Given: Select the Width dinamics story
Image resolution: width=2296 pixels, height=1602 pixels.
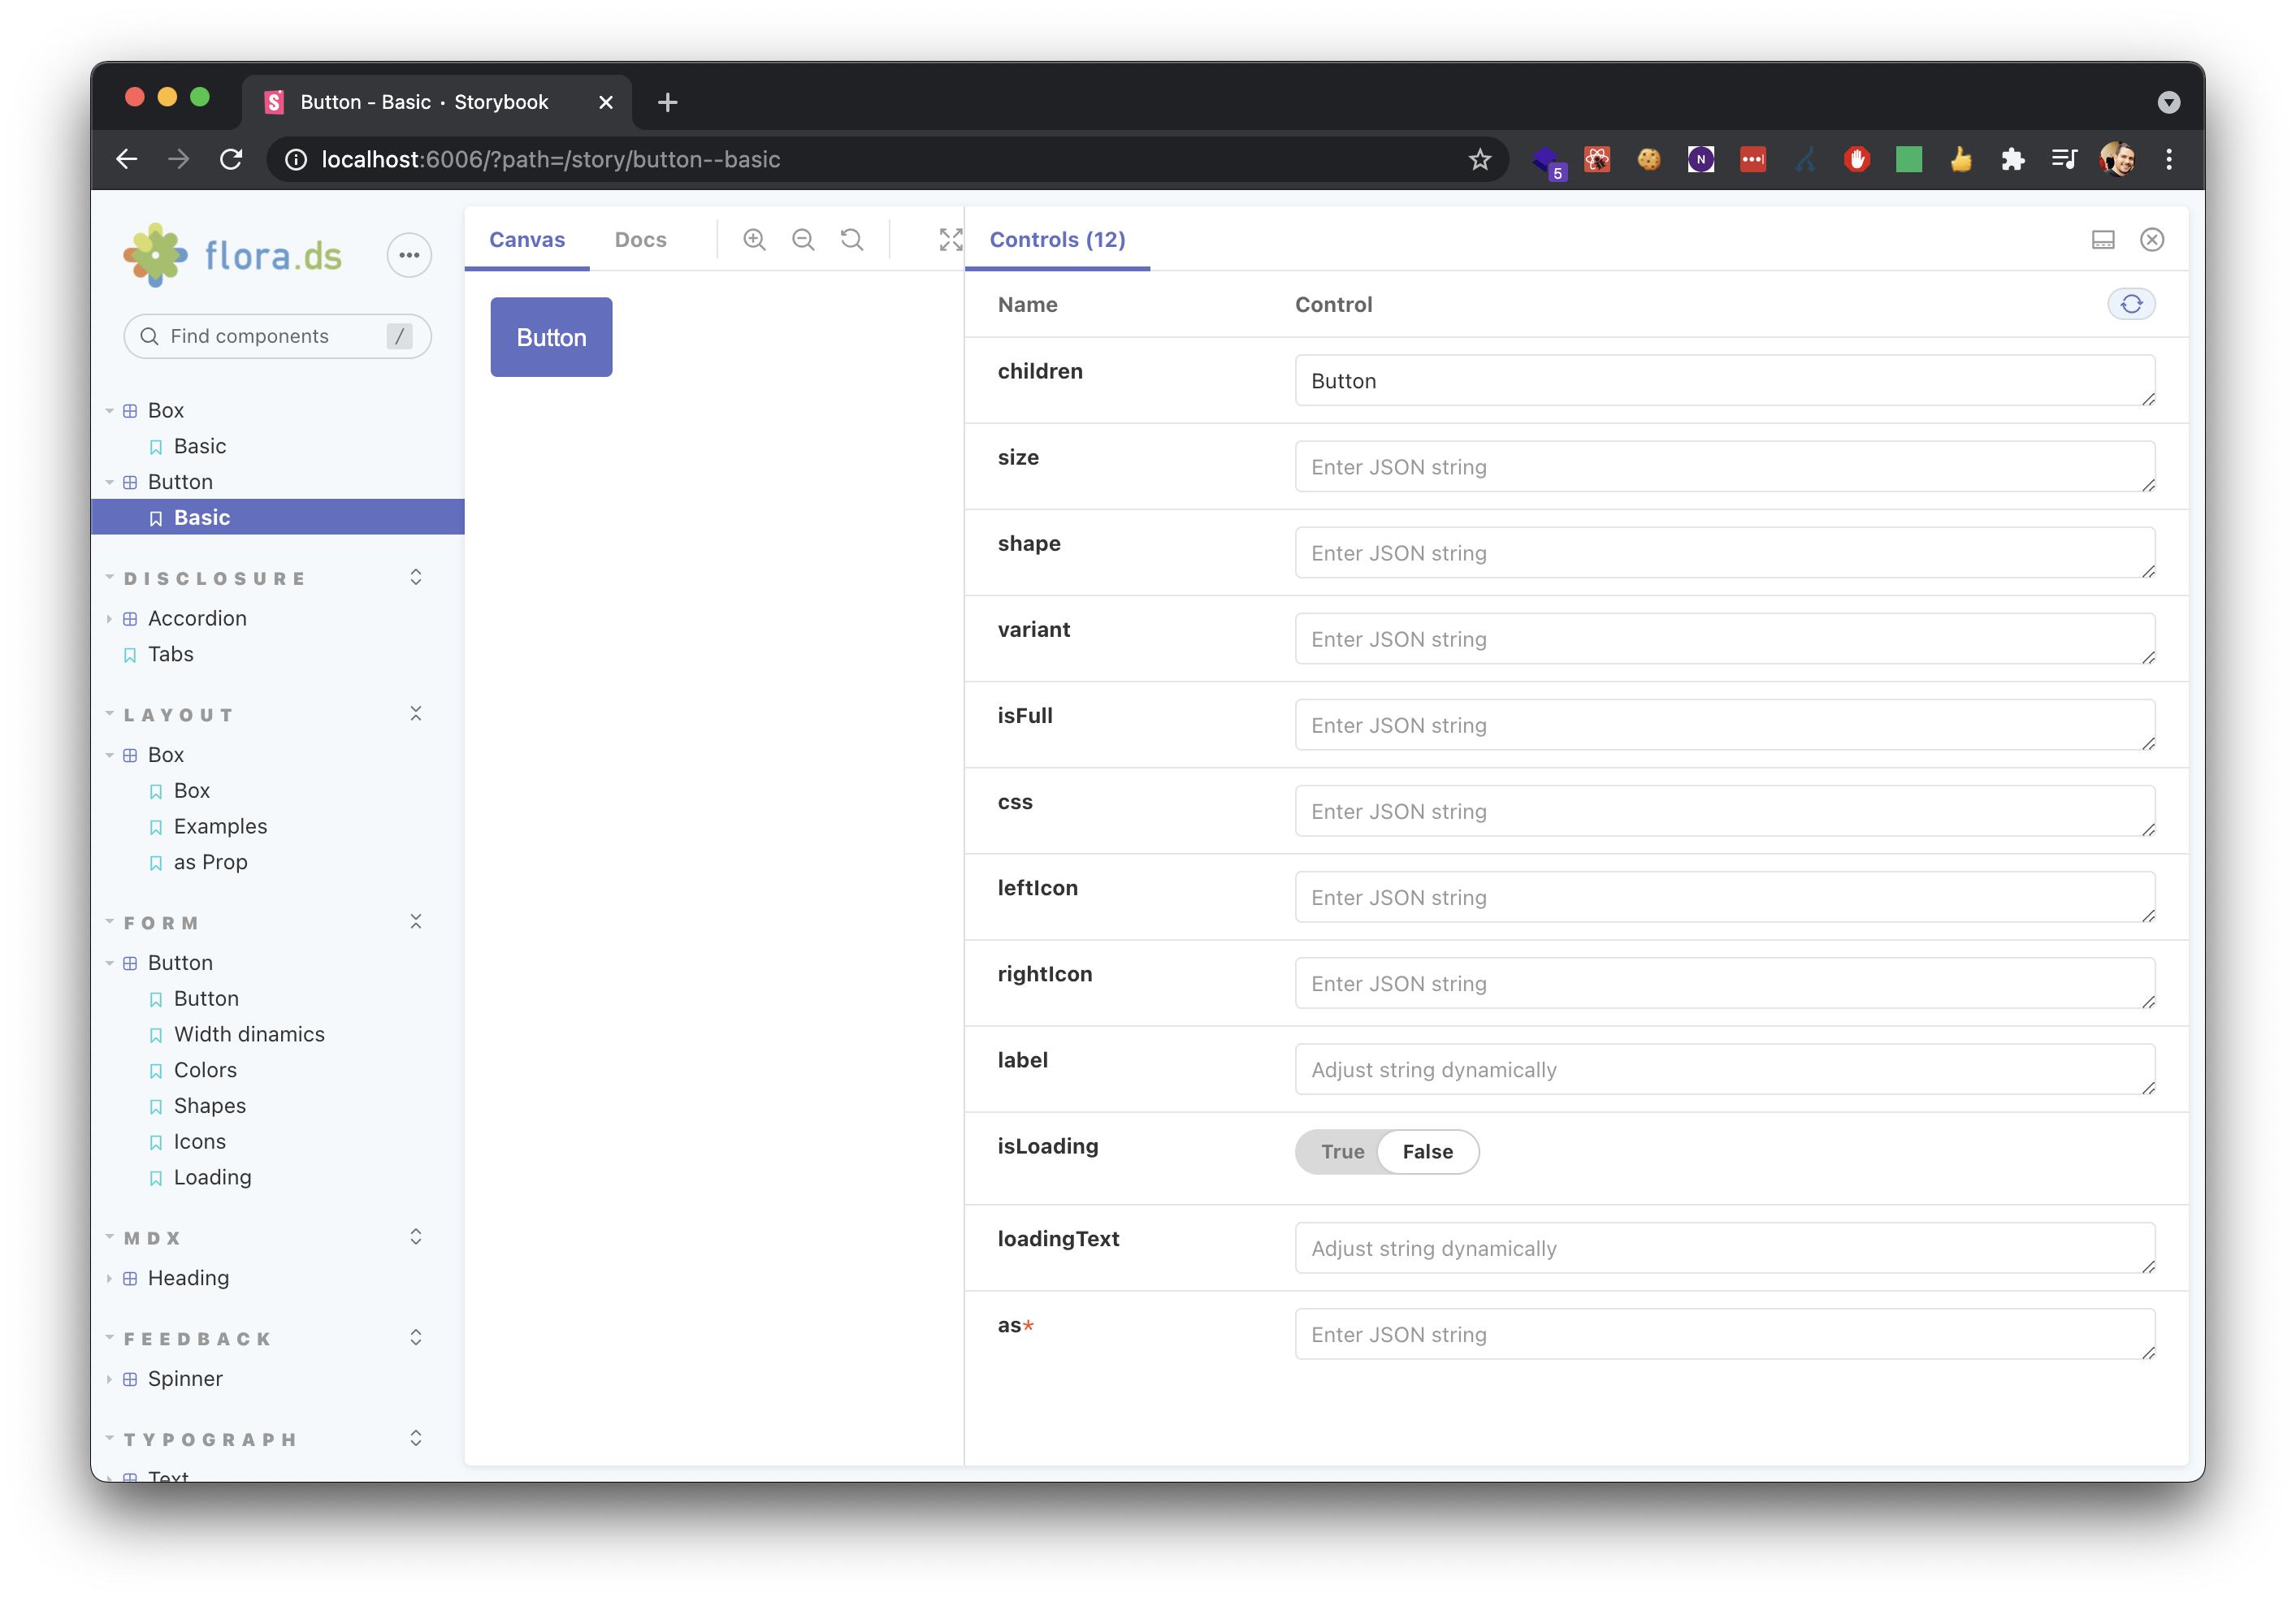Looking at the screenshot, I should 249,1034.
